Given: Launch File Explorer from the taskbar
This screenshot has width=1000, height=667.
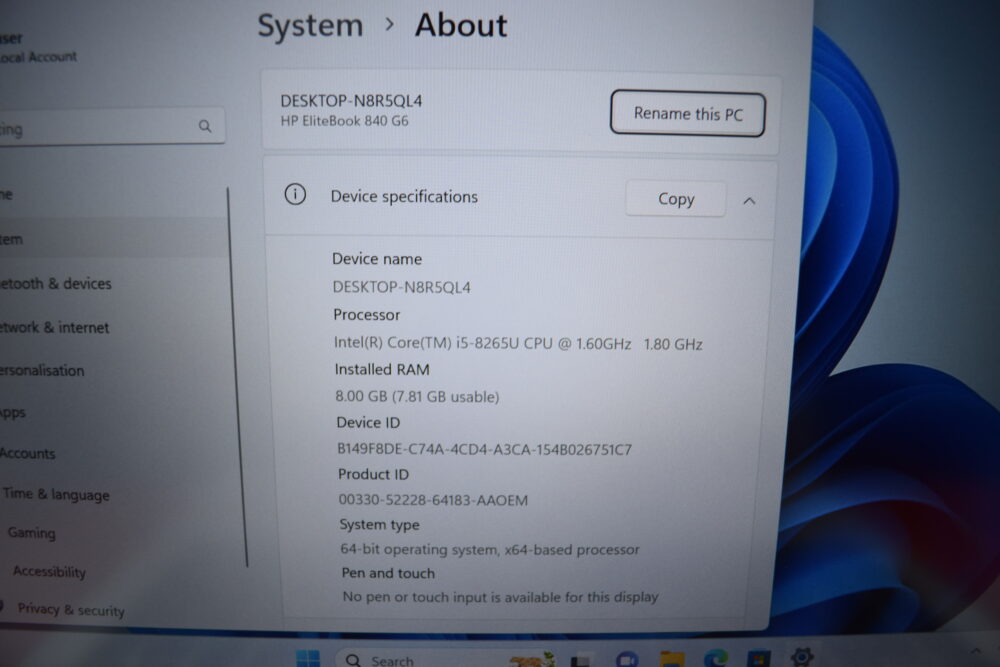Looking at the screenshot, I should tap(672, 659).
